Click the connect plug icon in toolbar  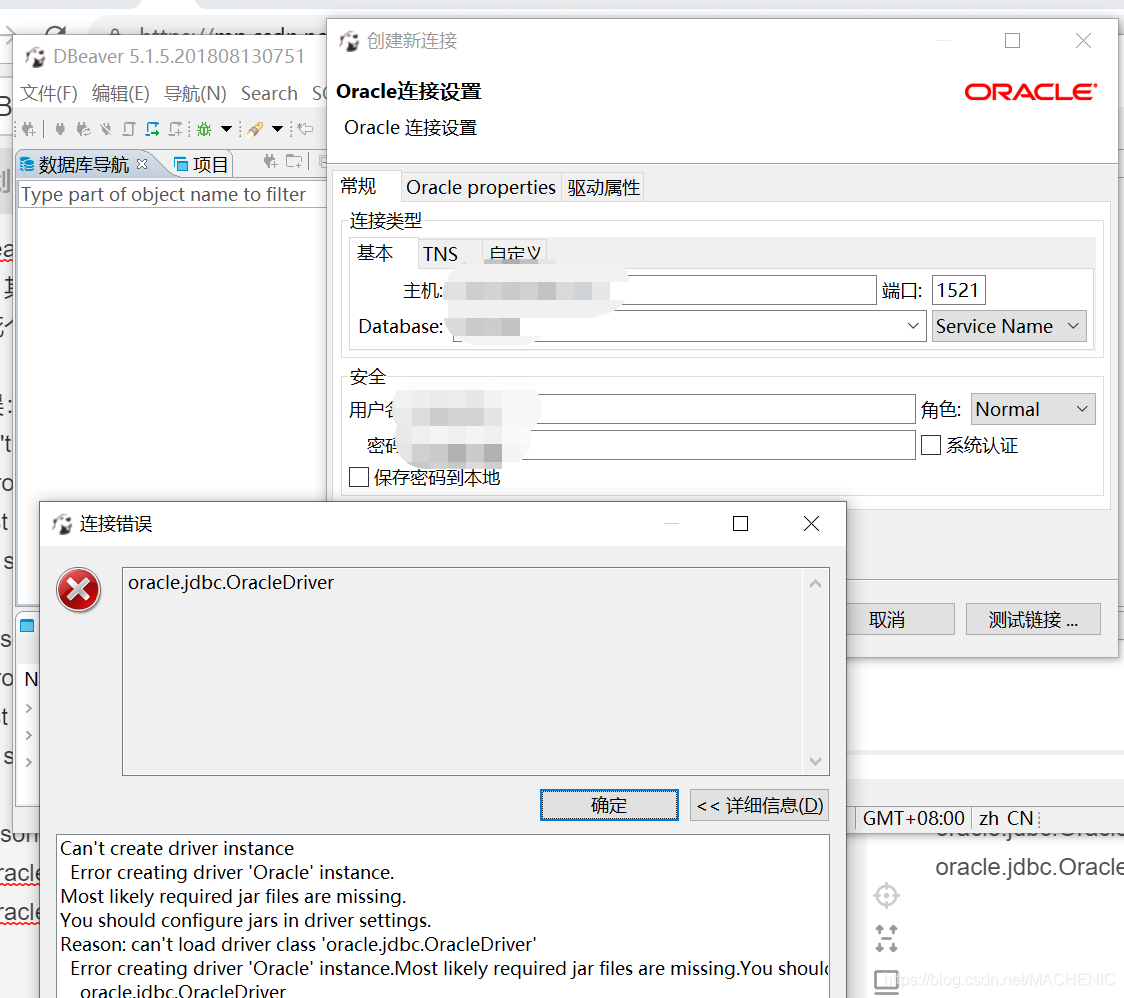pyautogui.click(x=58, y=128)
